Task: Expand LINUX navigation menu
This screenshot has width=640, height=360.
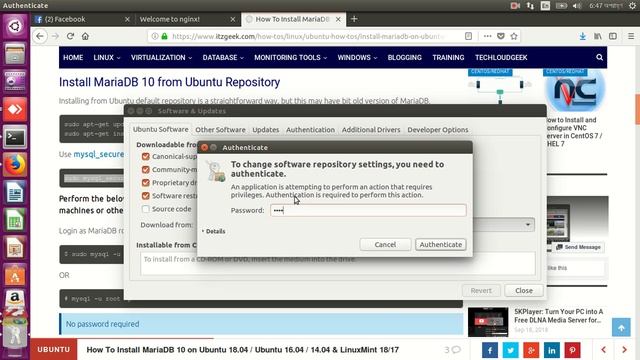Action: pyautogui.click(x=107, y=58)
